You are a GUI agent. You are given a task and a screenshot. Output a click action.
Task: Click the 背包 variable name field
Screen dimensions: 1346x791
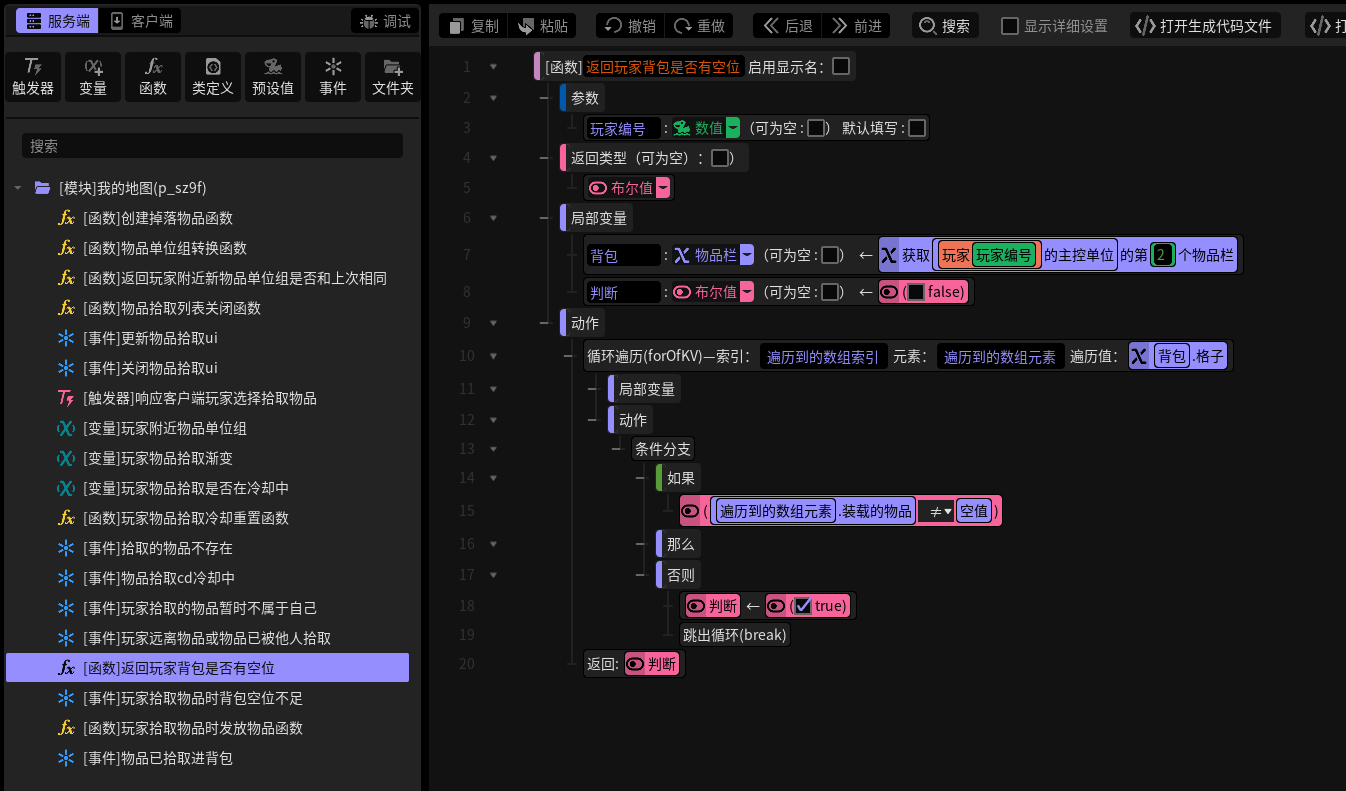(624, 255)
